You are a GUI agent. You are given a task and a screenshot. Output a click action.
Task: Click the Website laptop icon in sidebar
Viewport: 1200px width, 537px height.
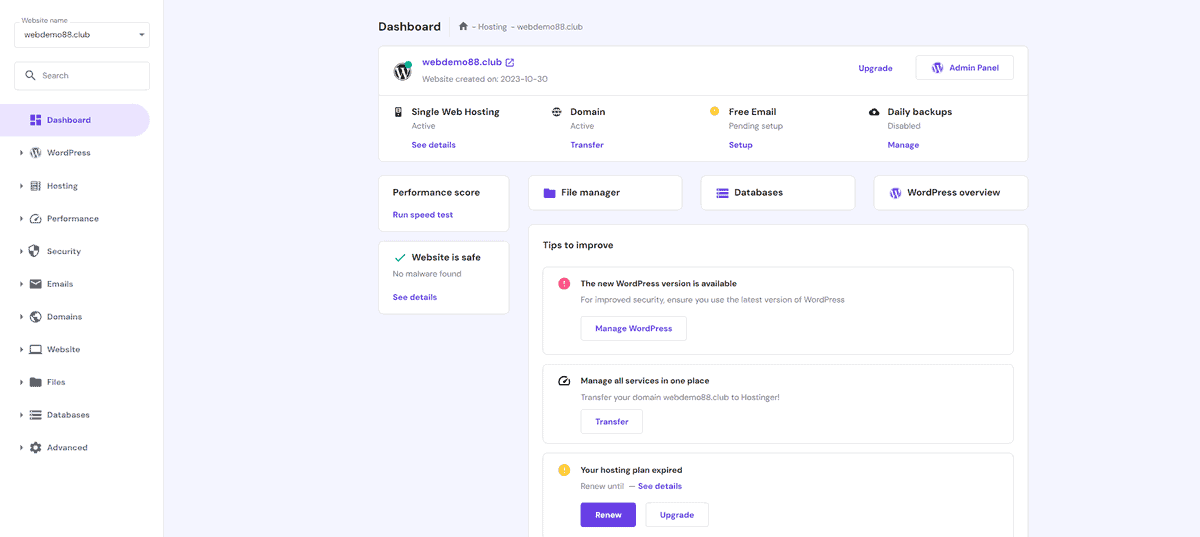pyautogui.click(x=36, y=350)
